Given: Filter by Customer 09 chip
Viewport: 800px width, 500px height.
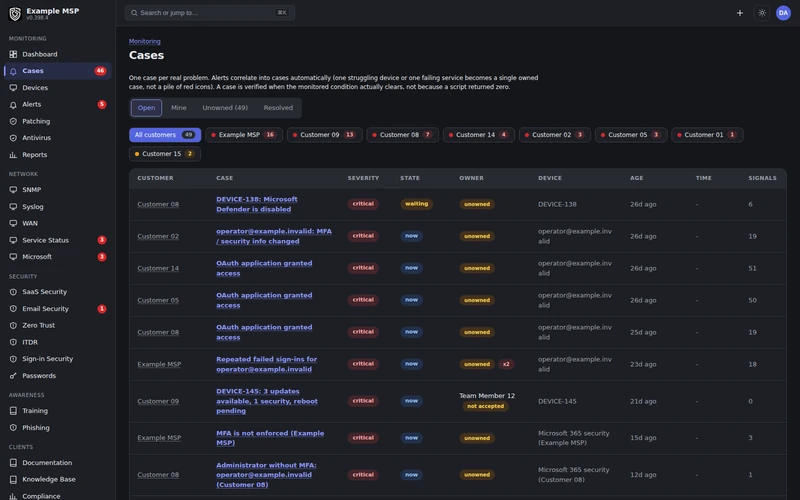Looking at the screenshot, I should (x=324, y=135).
